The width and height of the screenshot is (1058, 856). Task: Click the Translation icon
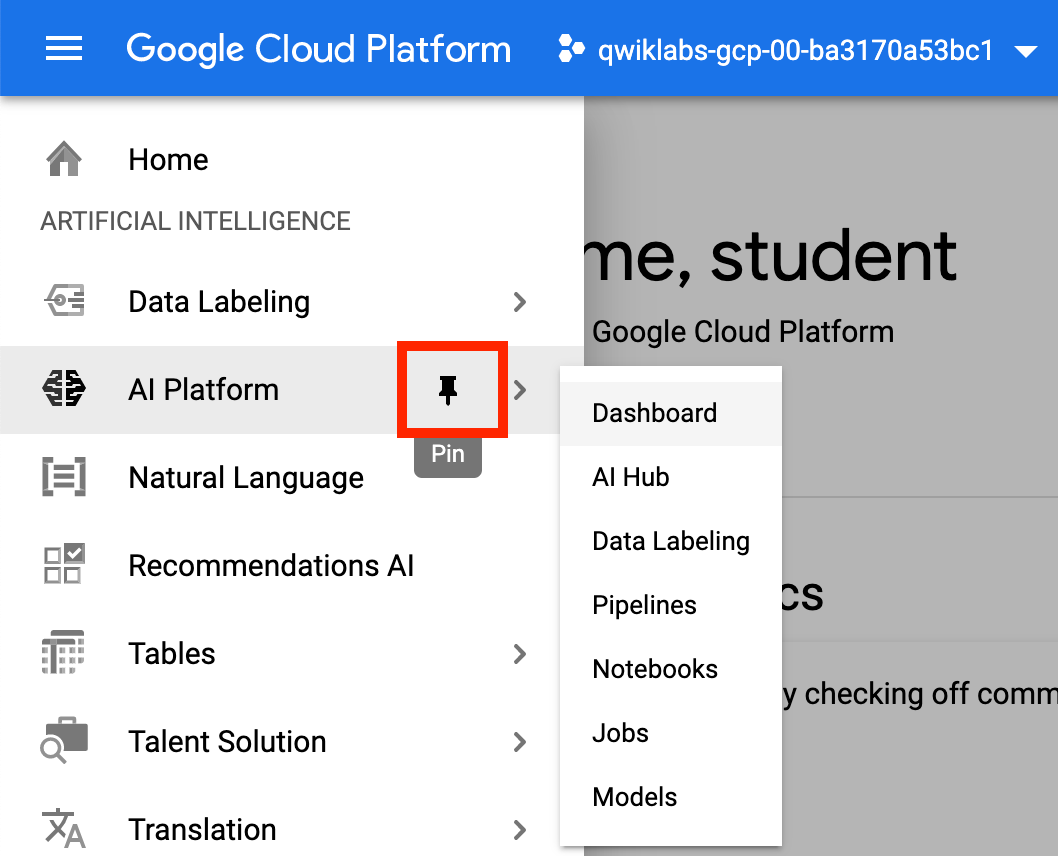[x=64, y=829]
